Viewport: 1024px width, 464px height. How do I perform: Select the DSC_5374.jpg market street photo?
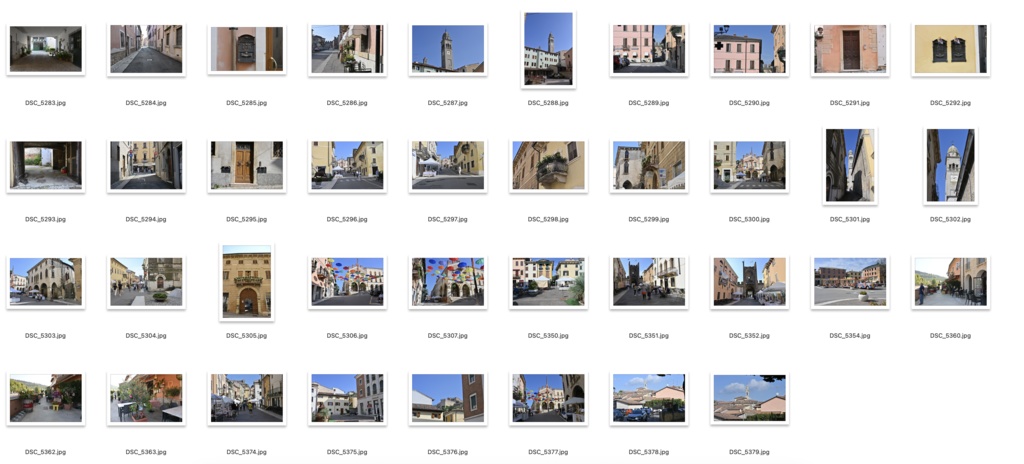247,398
